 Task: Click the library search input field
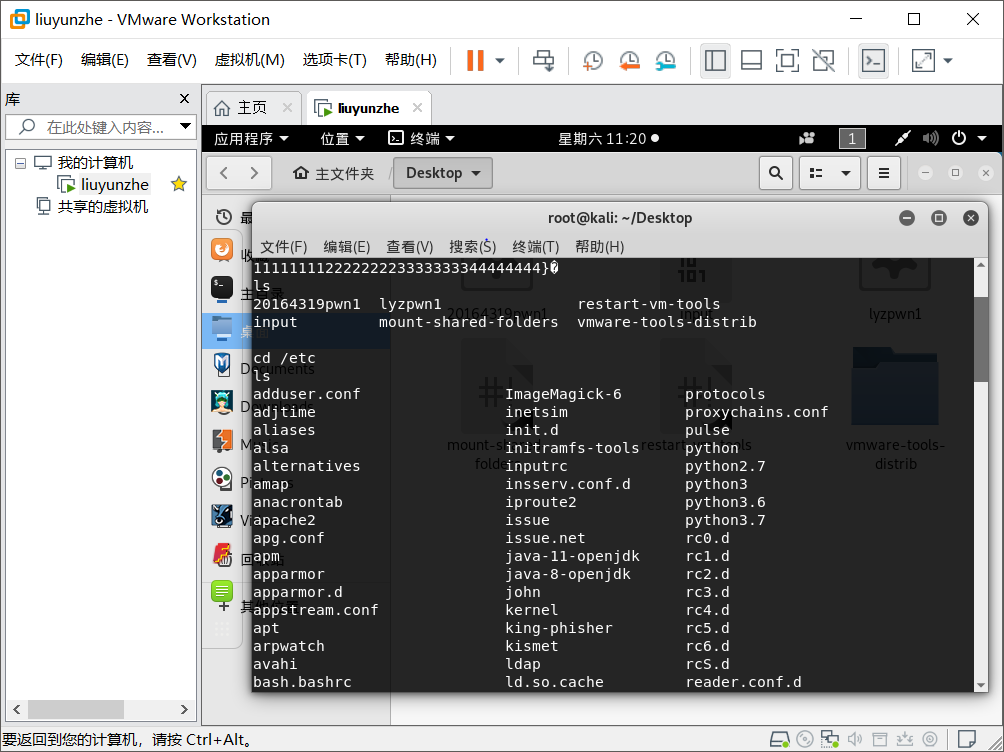(x=106, y=127)
